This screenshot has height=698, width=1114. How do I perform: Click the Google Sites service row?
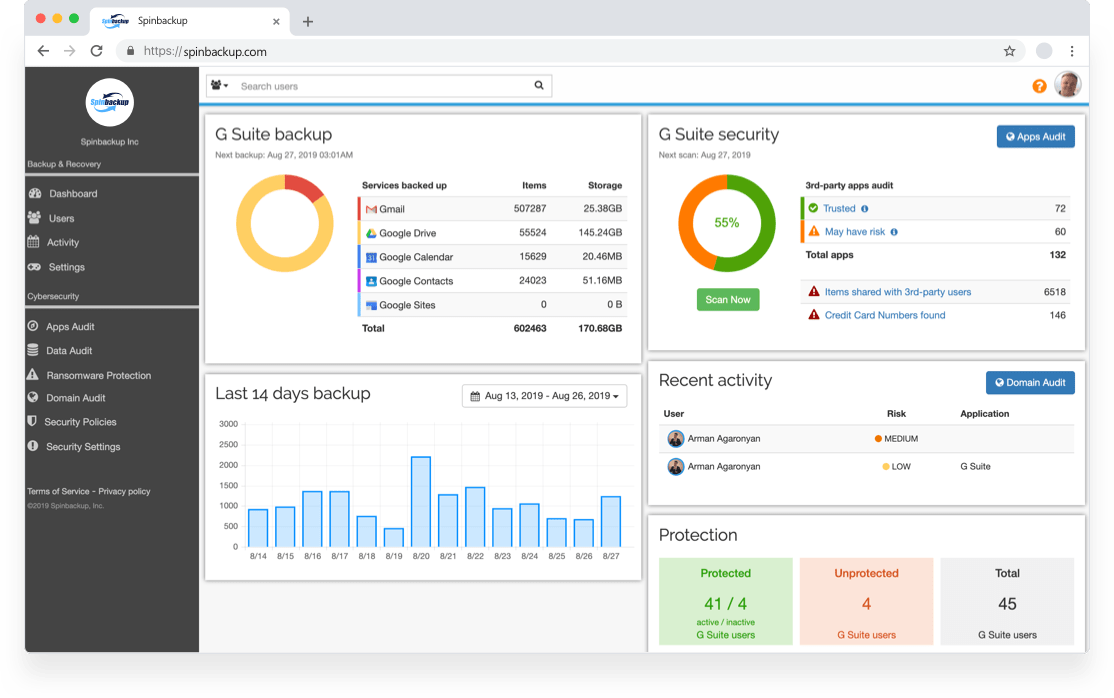491,305
